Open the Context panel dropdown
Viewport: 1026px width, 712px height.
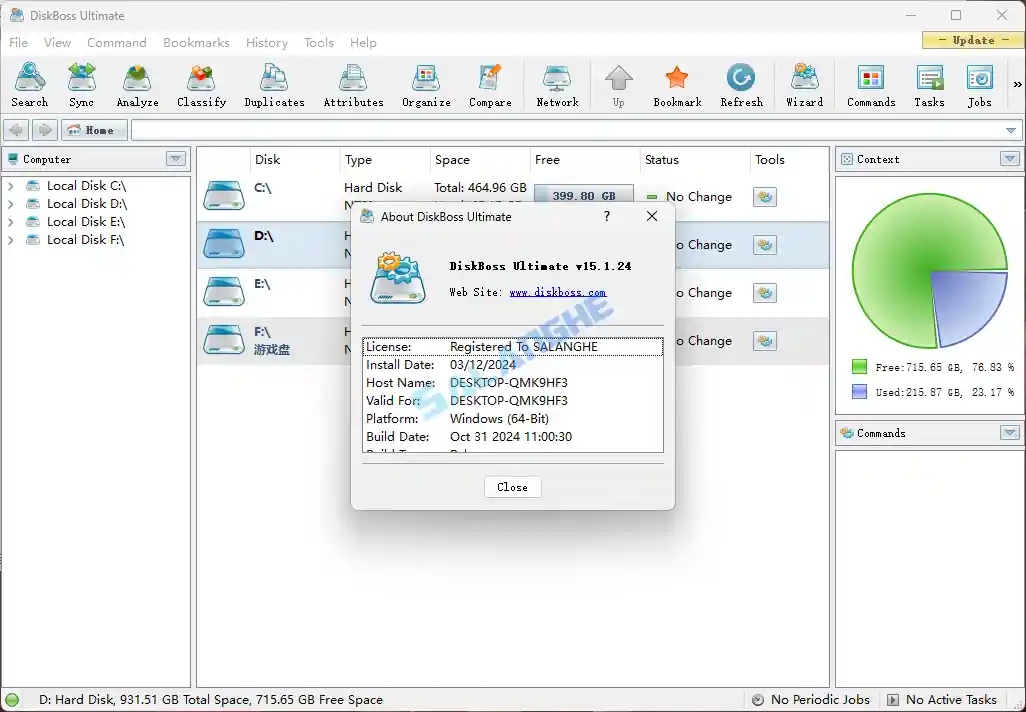pos(1010,159)
